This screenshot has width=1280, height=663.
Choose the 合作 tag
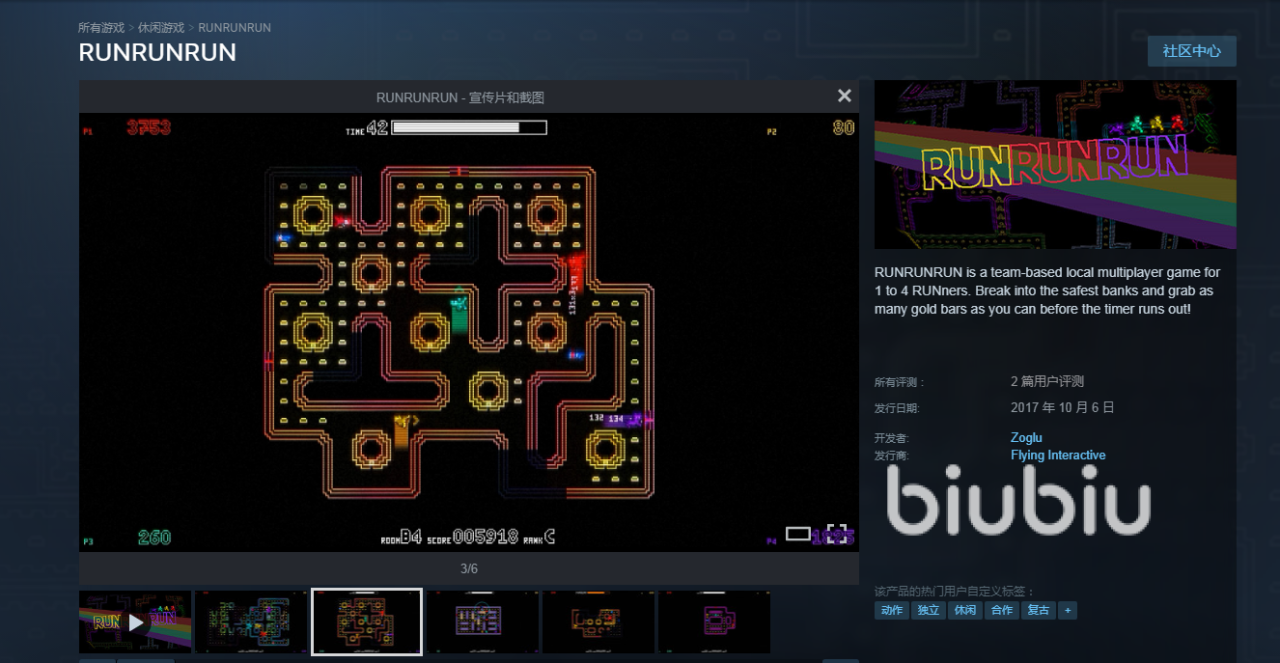(x=1001, y=610)
